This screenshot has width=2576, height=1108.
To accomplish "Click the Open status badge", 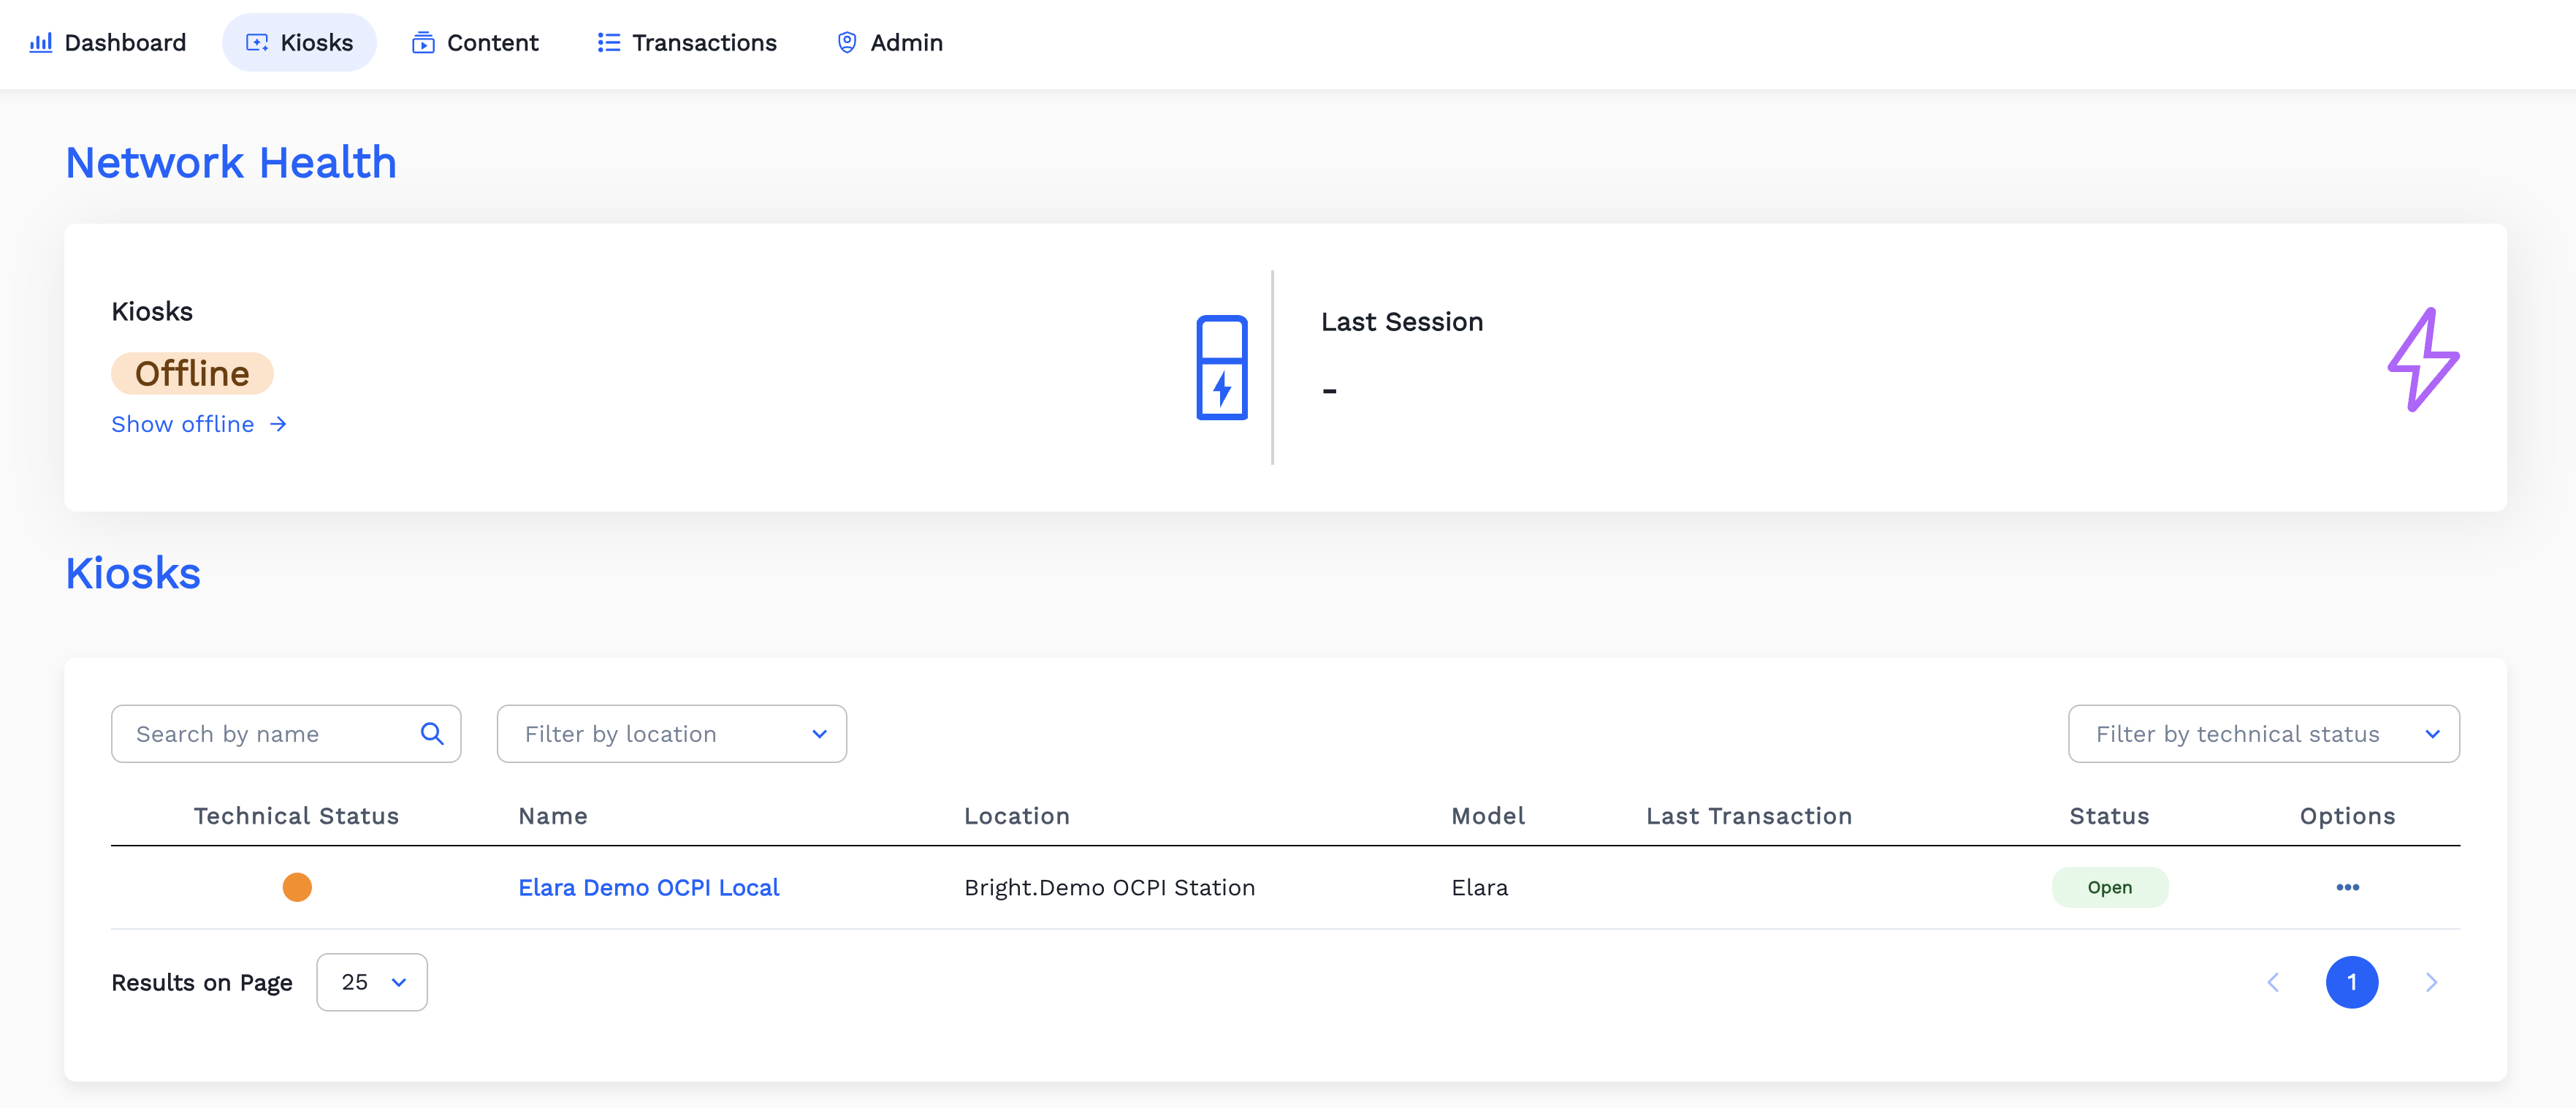I will tap(2109, 887).
